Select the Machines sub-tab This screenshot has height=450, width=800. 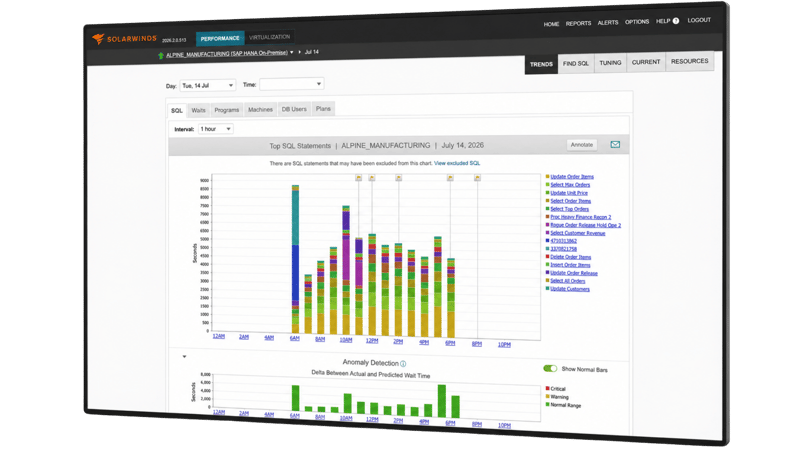coord(260,109)
